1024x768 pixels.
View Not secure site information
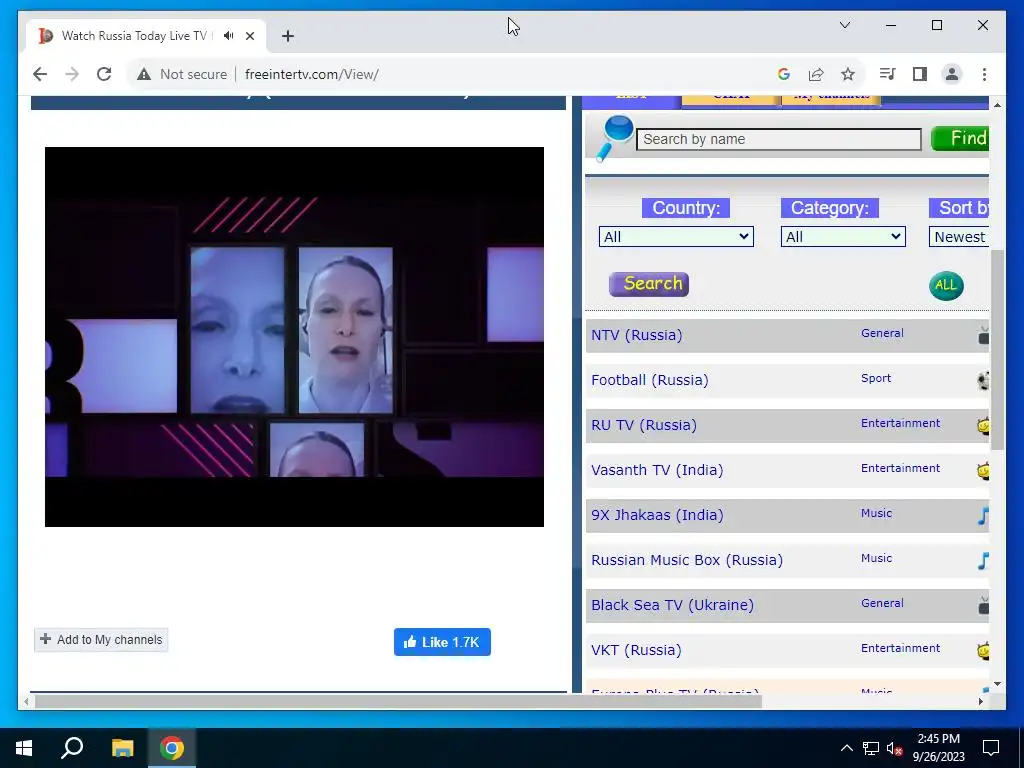182,74
